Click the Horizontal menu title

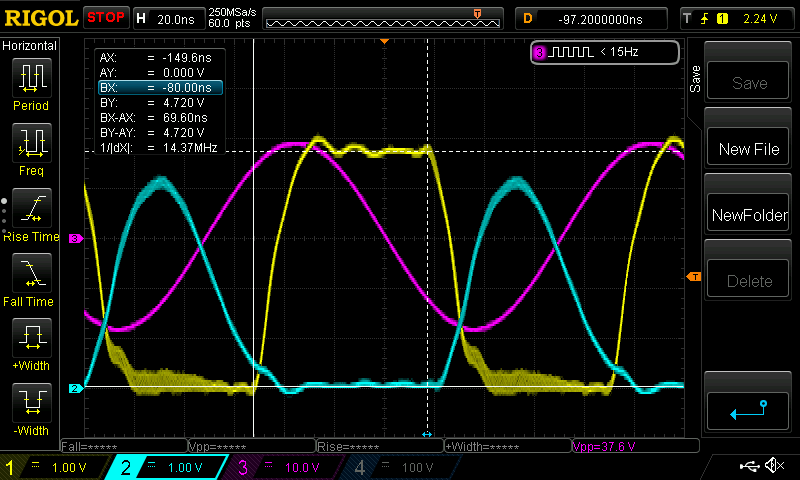coord(30,46)
